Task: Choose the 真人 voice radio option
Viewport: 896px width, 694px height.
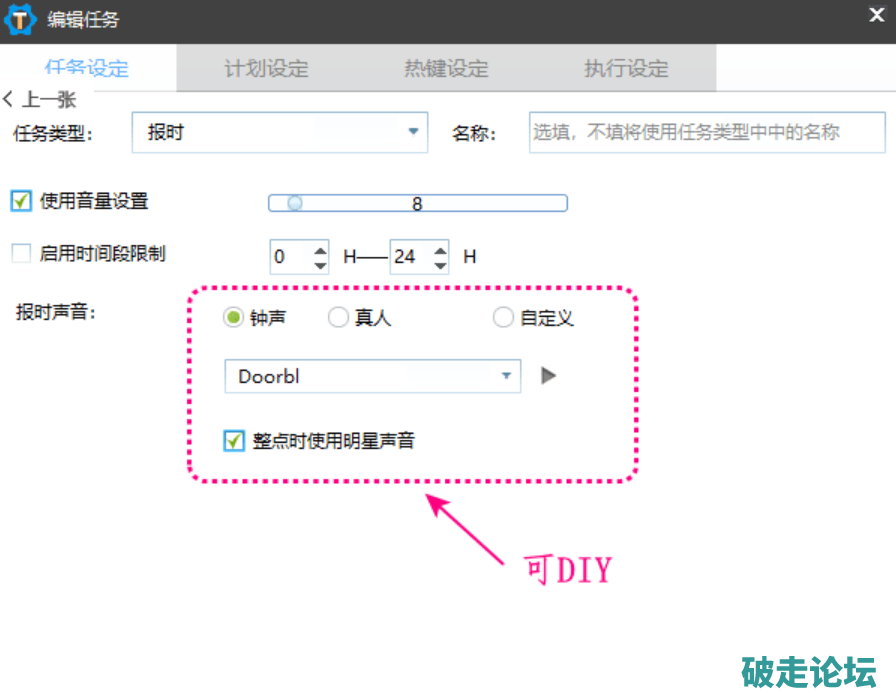Action: [x=338, y=318]
